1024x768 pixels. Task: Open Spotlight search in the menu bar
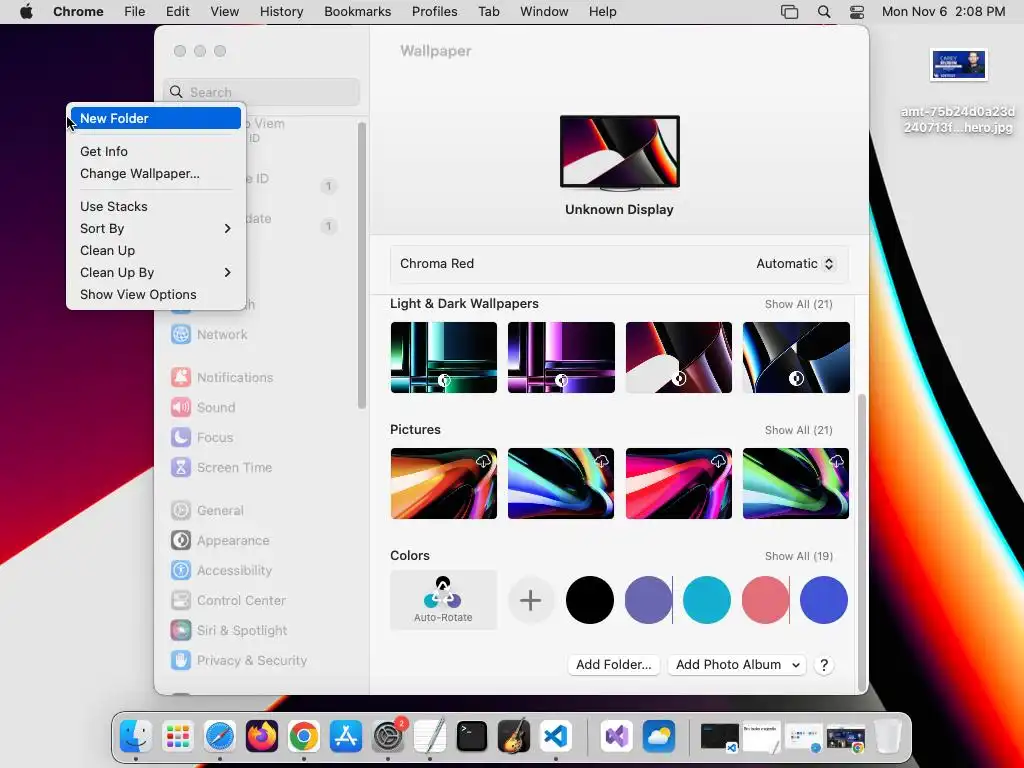tap(824, 12)
